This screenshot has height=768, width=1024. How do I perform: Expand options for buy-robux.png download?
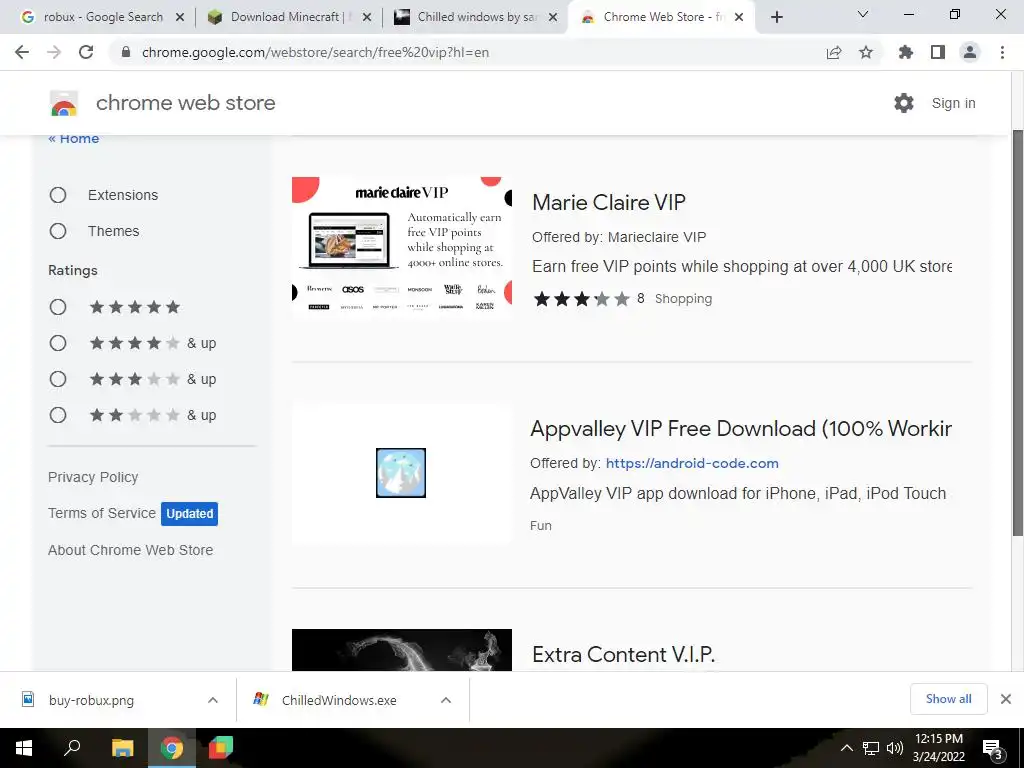213,700
